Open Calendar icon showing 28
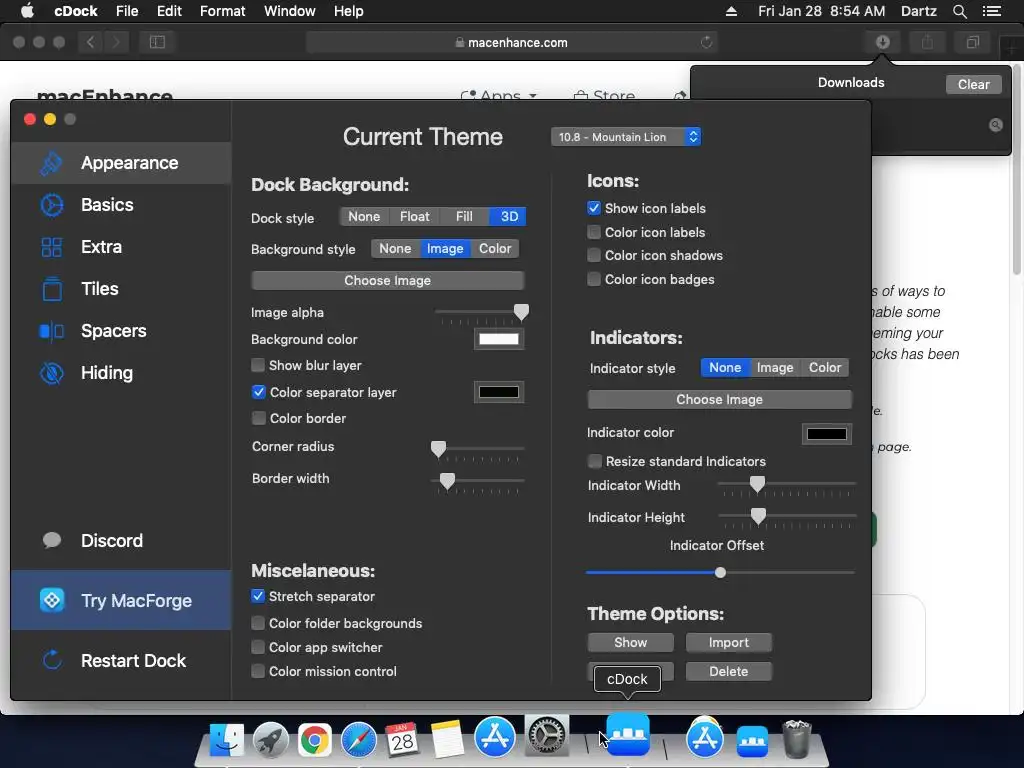Image resolution: width=1024 pixels, height=768 pixels. tap(402, 740)
